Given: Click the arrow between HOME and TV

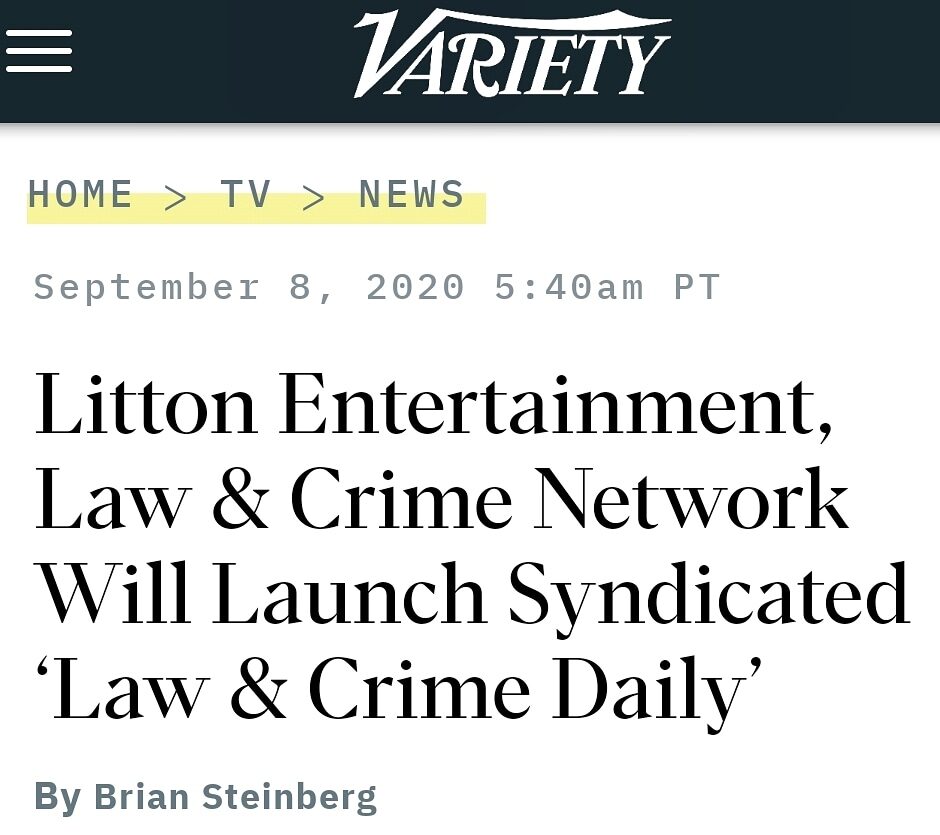Looking at the screenshot, I should (x=176, y=196).
